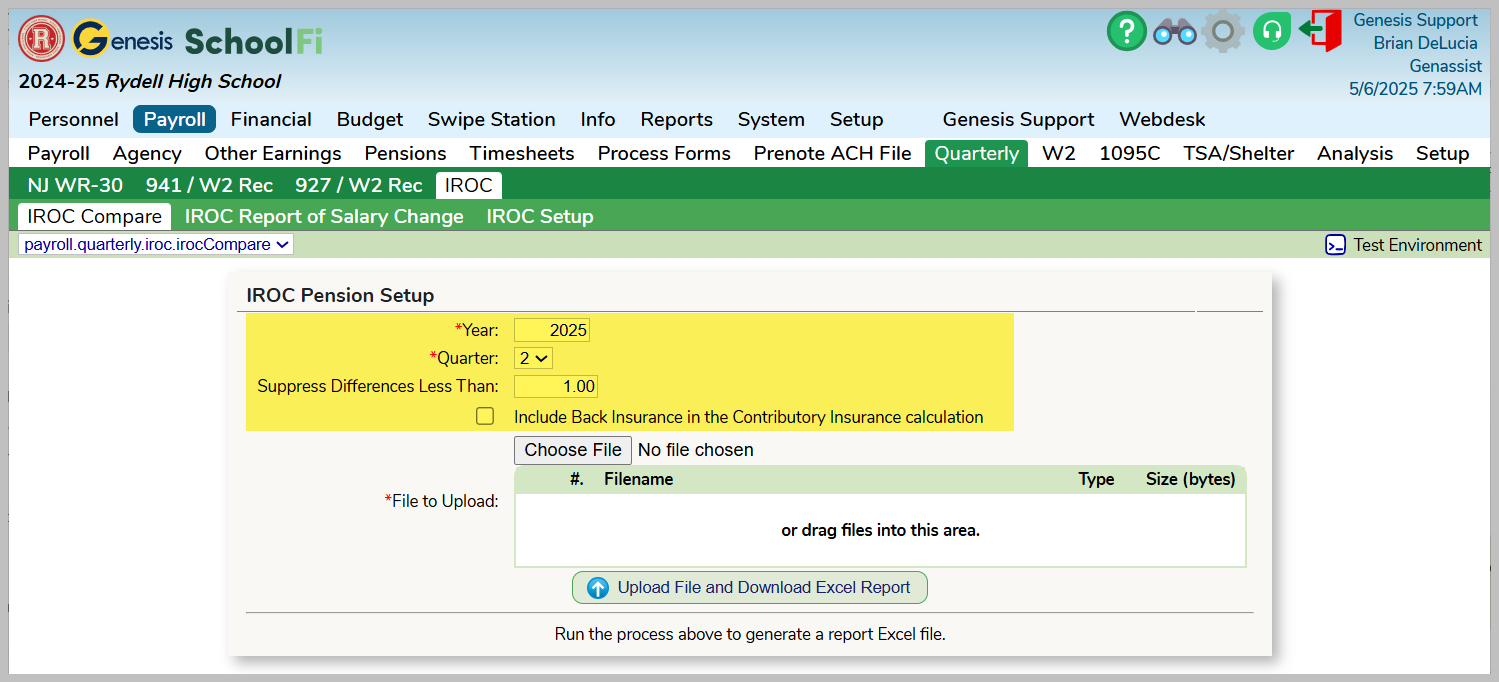Switch to the Pensions tab
1499x682 pixels.
click(405, 153)
